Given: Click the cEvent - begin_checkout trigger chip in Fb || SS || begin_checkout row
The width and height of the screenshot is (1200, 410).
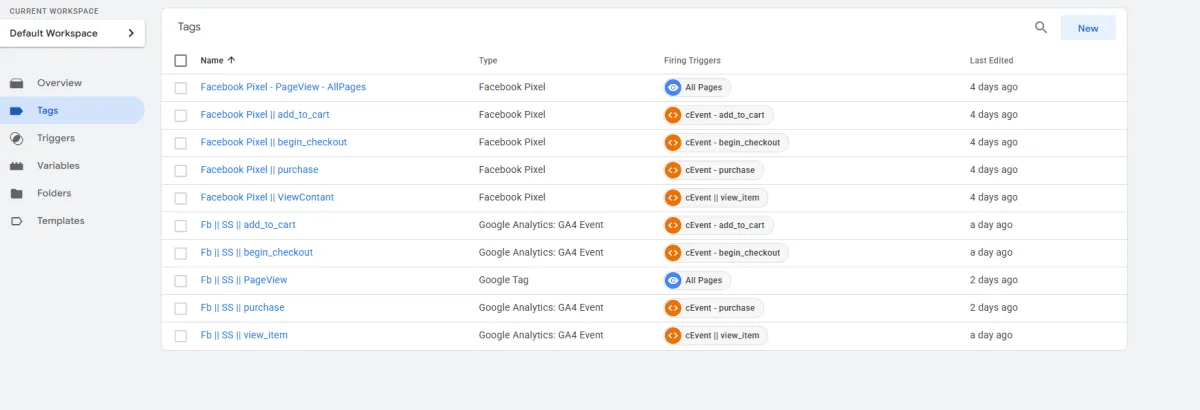Looking at the screenshot, I should pos(726,253).
